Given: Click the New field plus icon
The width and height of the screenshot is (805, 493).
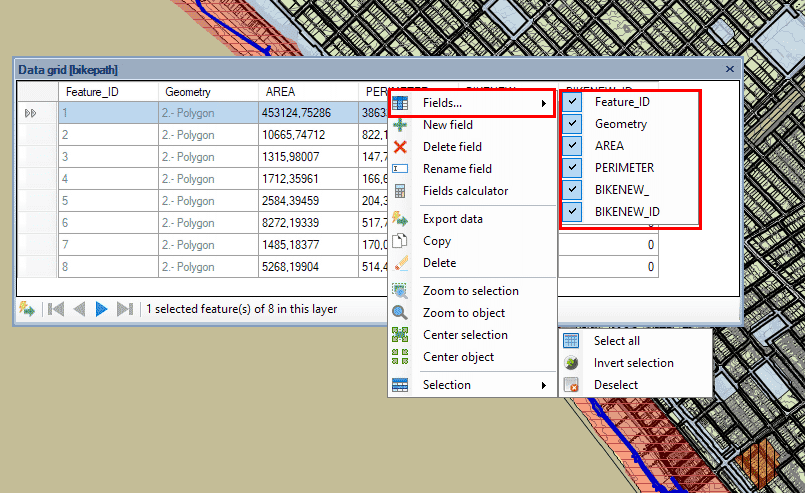Looking at the screenshot, I should click(x=400, y=125).
